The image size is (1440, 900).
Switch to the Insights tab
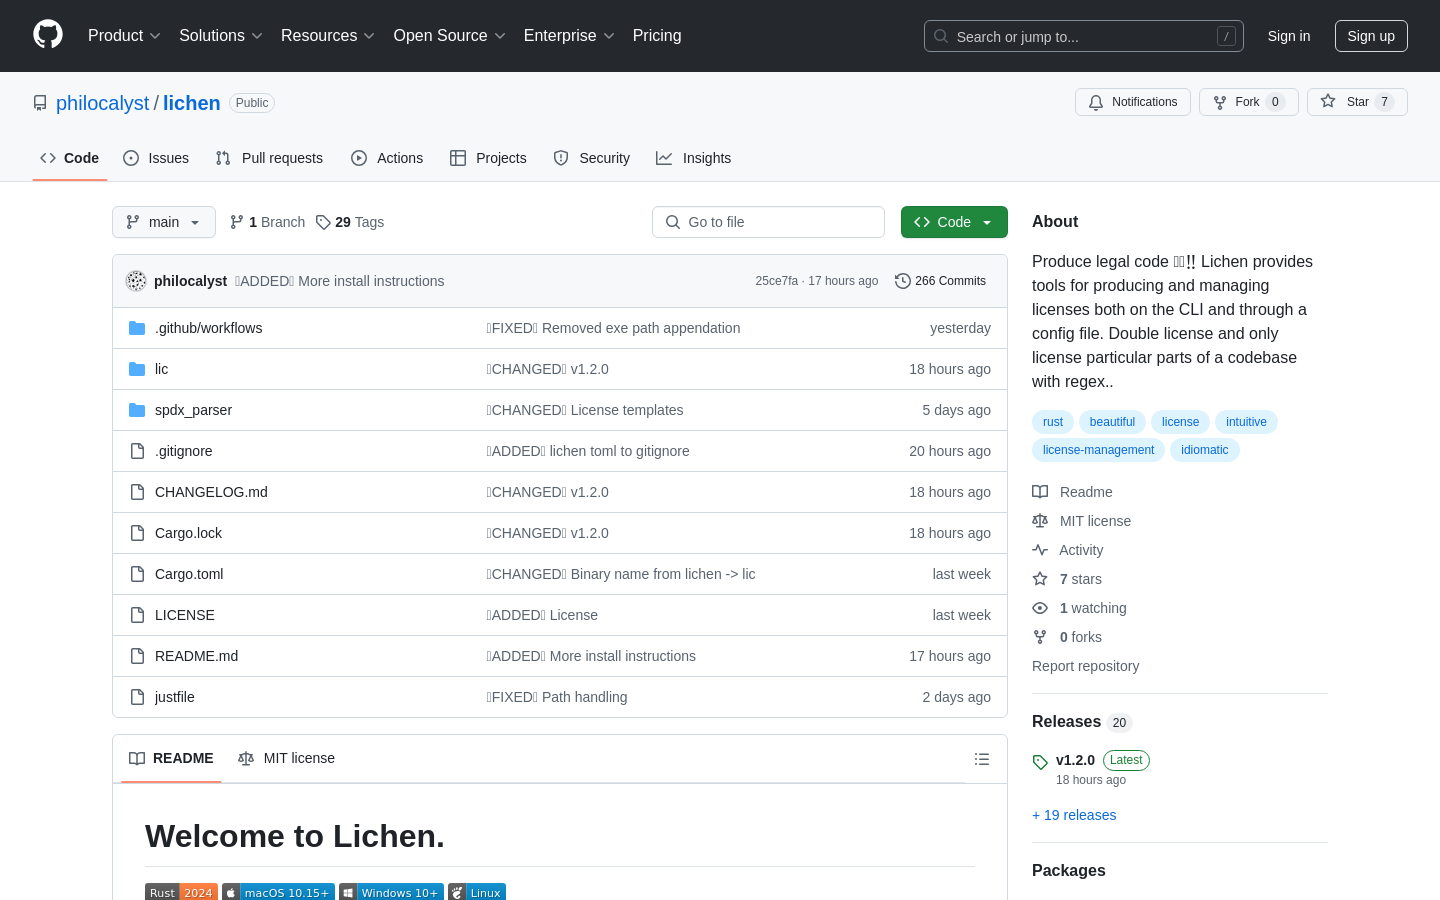(x=694, y=158)
